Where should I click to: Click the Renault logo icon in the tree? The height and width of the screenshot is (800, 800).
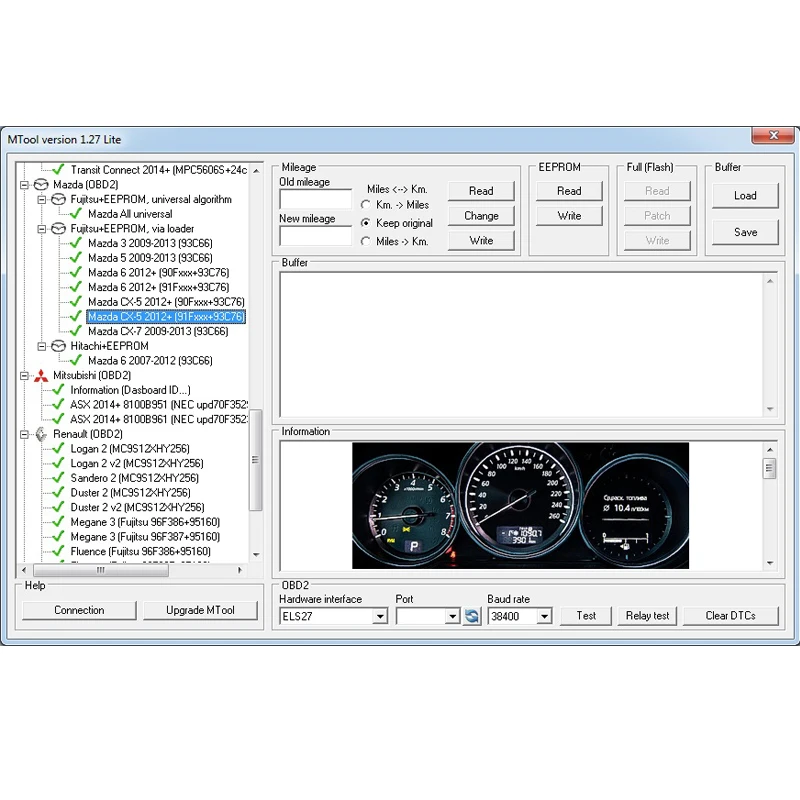click(41, 434)
